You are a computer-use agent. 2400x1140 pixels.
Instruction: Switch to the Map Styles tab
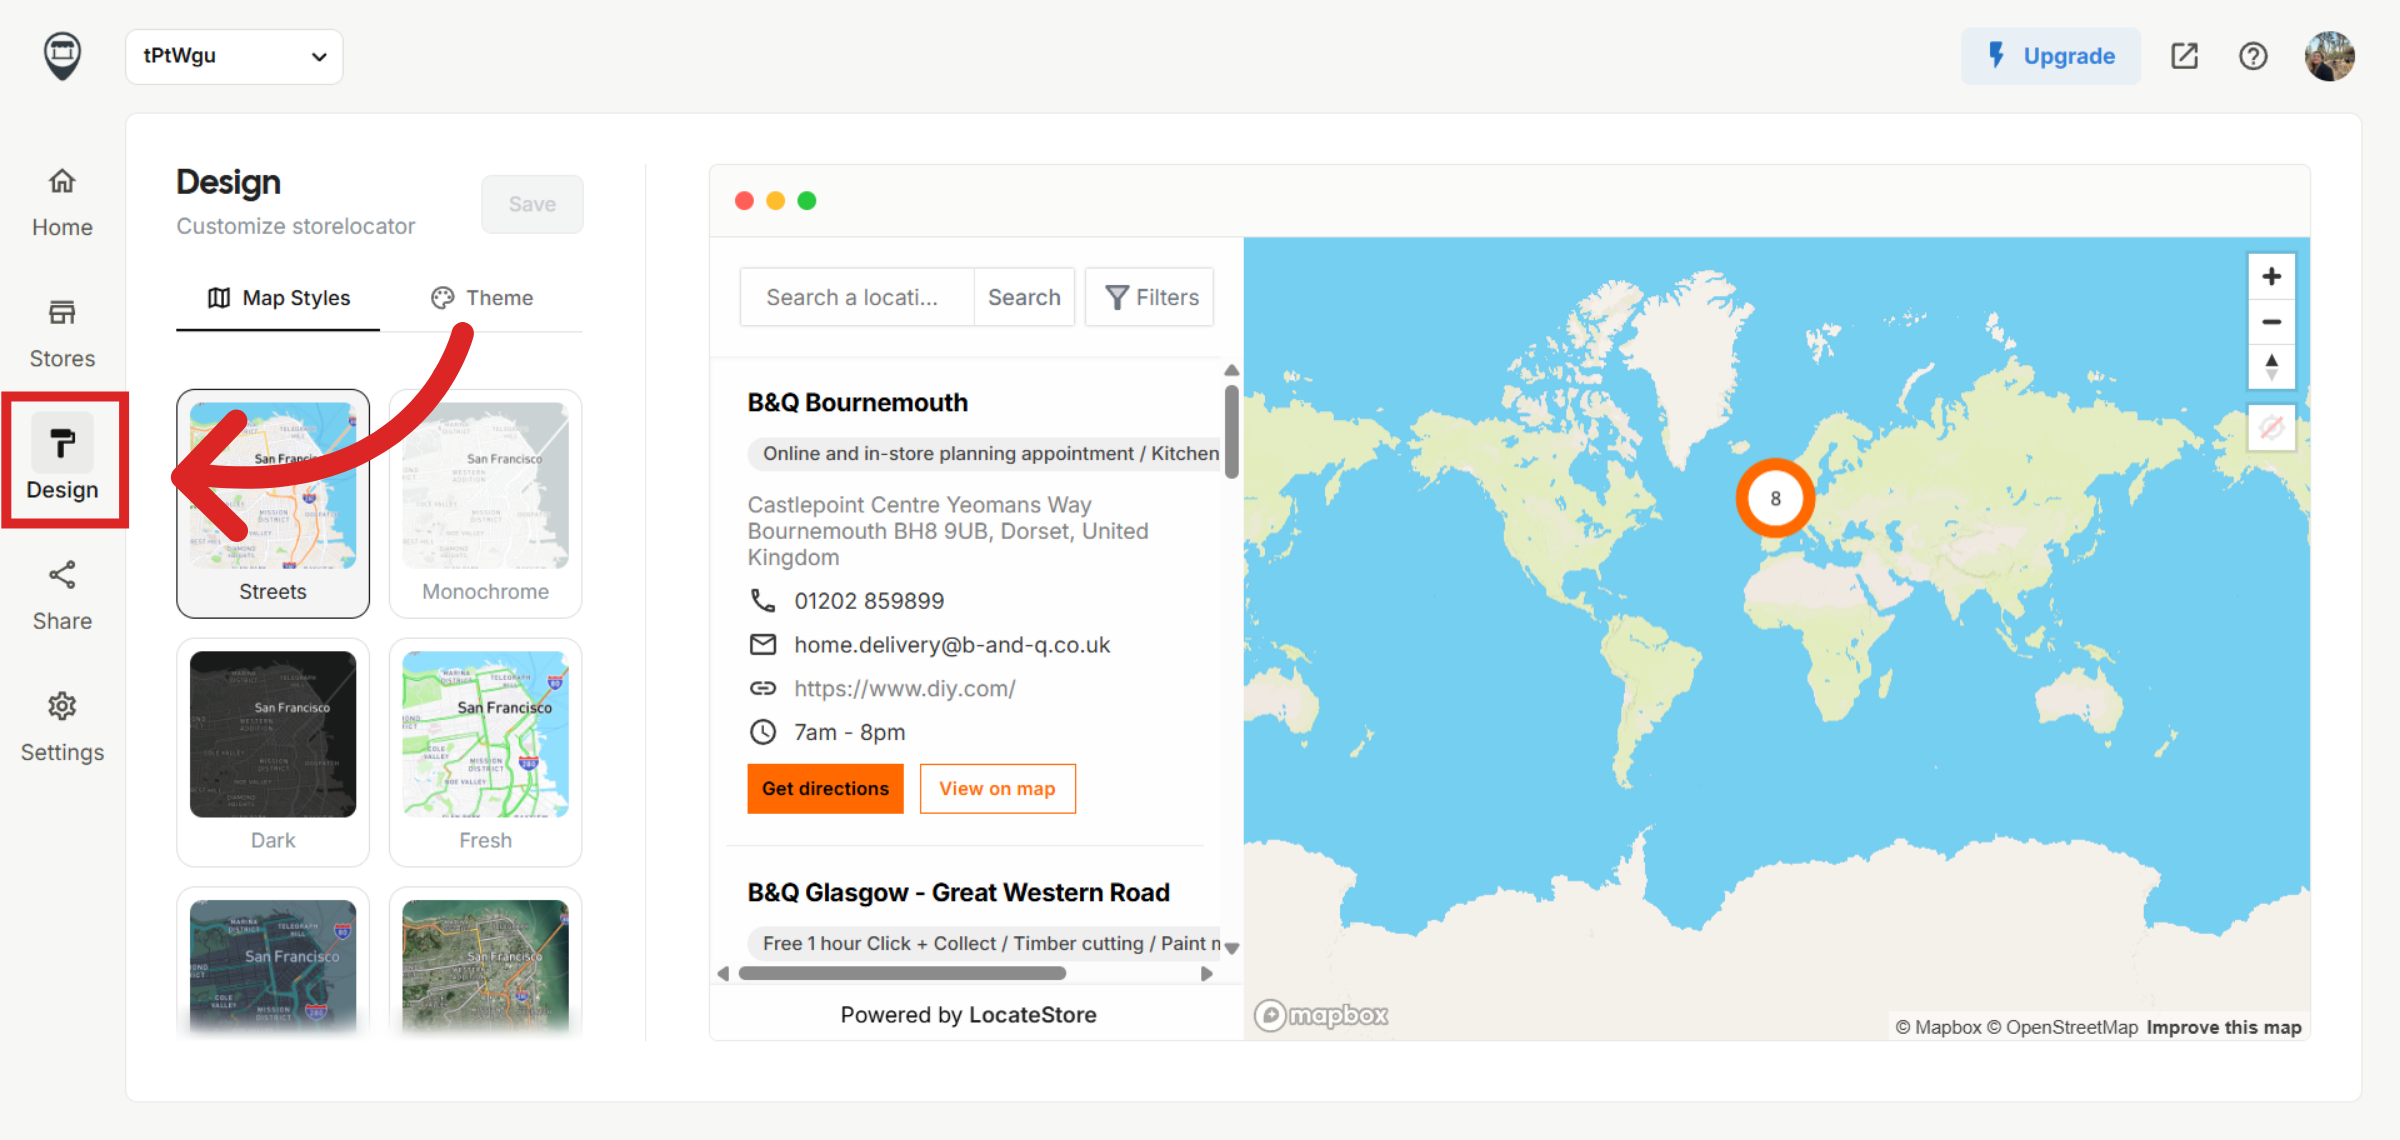tap(278, 298)
